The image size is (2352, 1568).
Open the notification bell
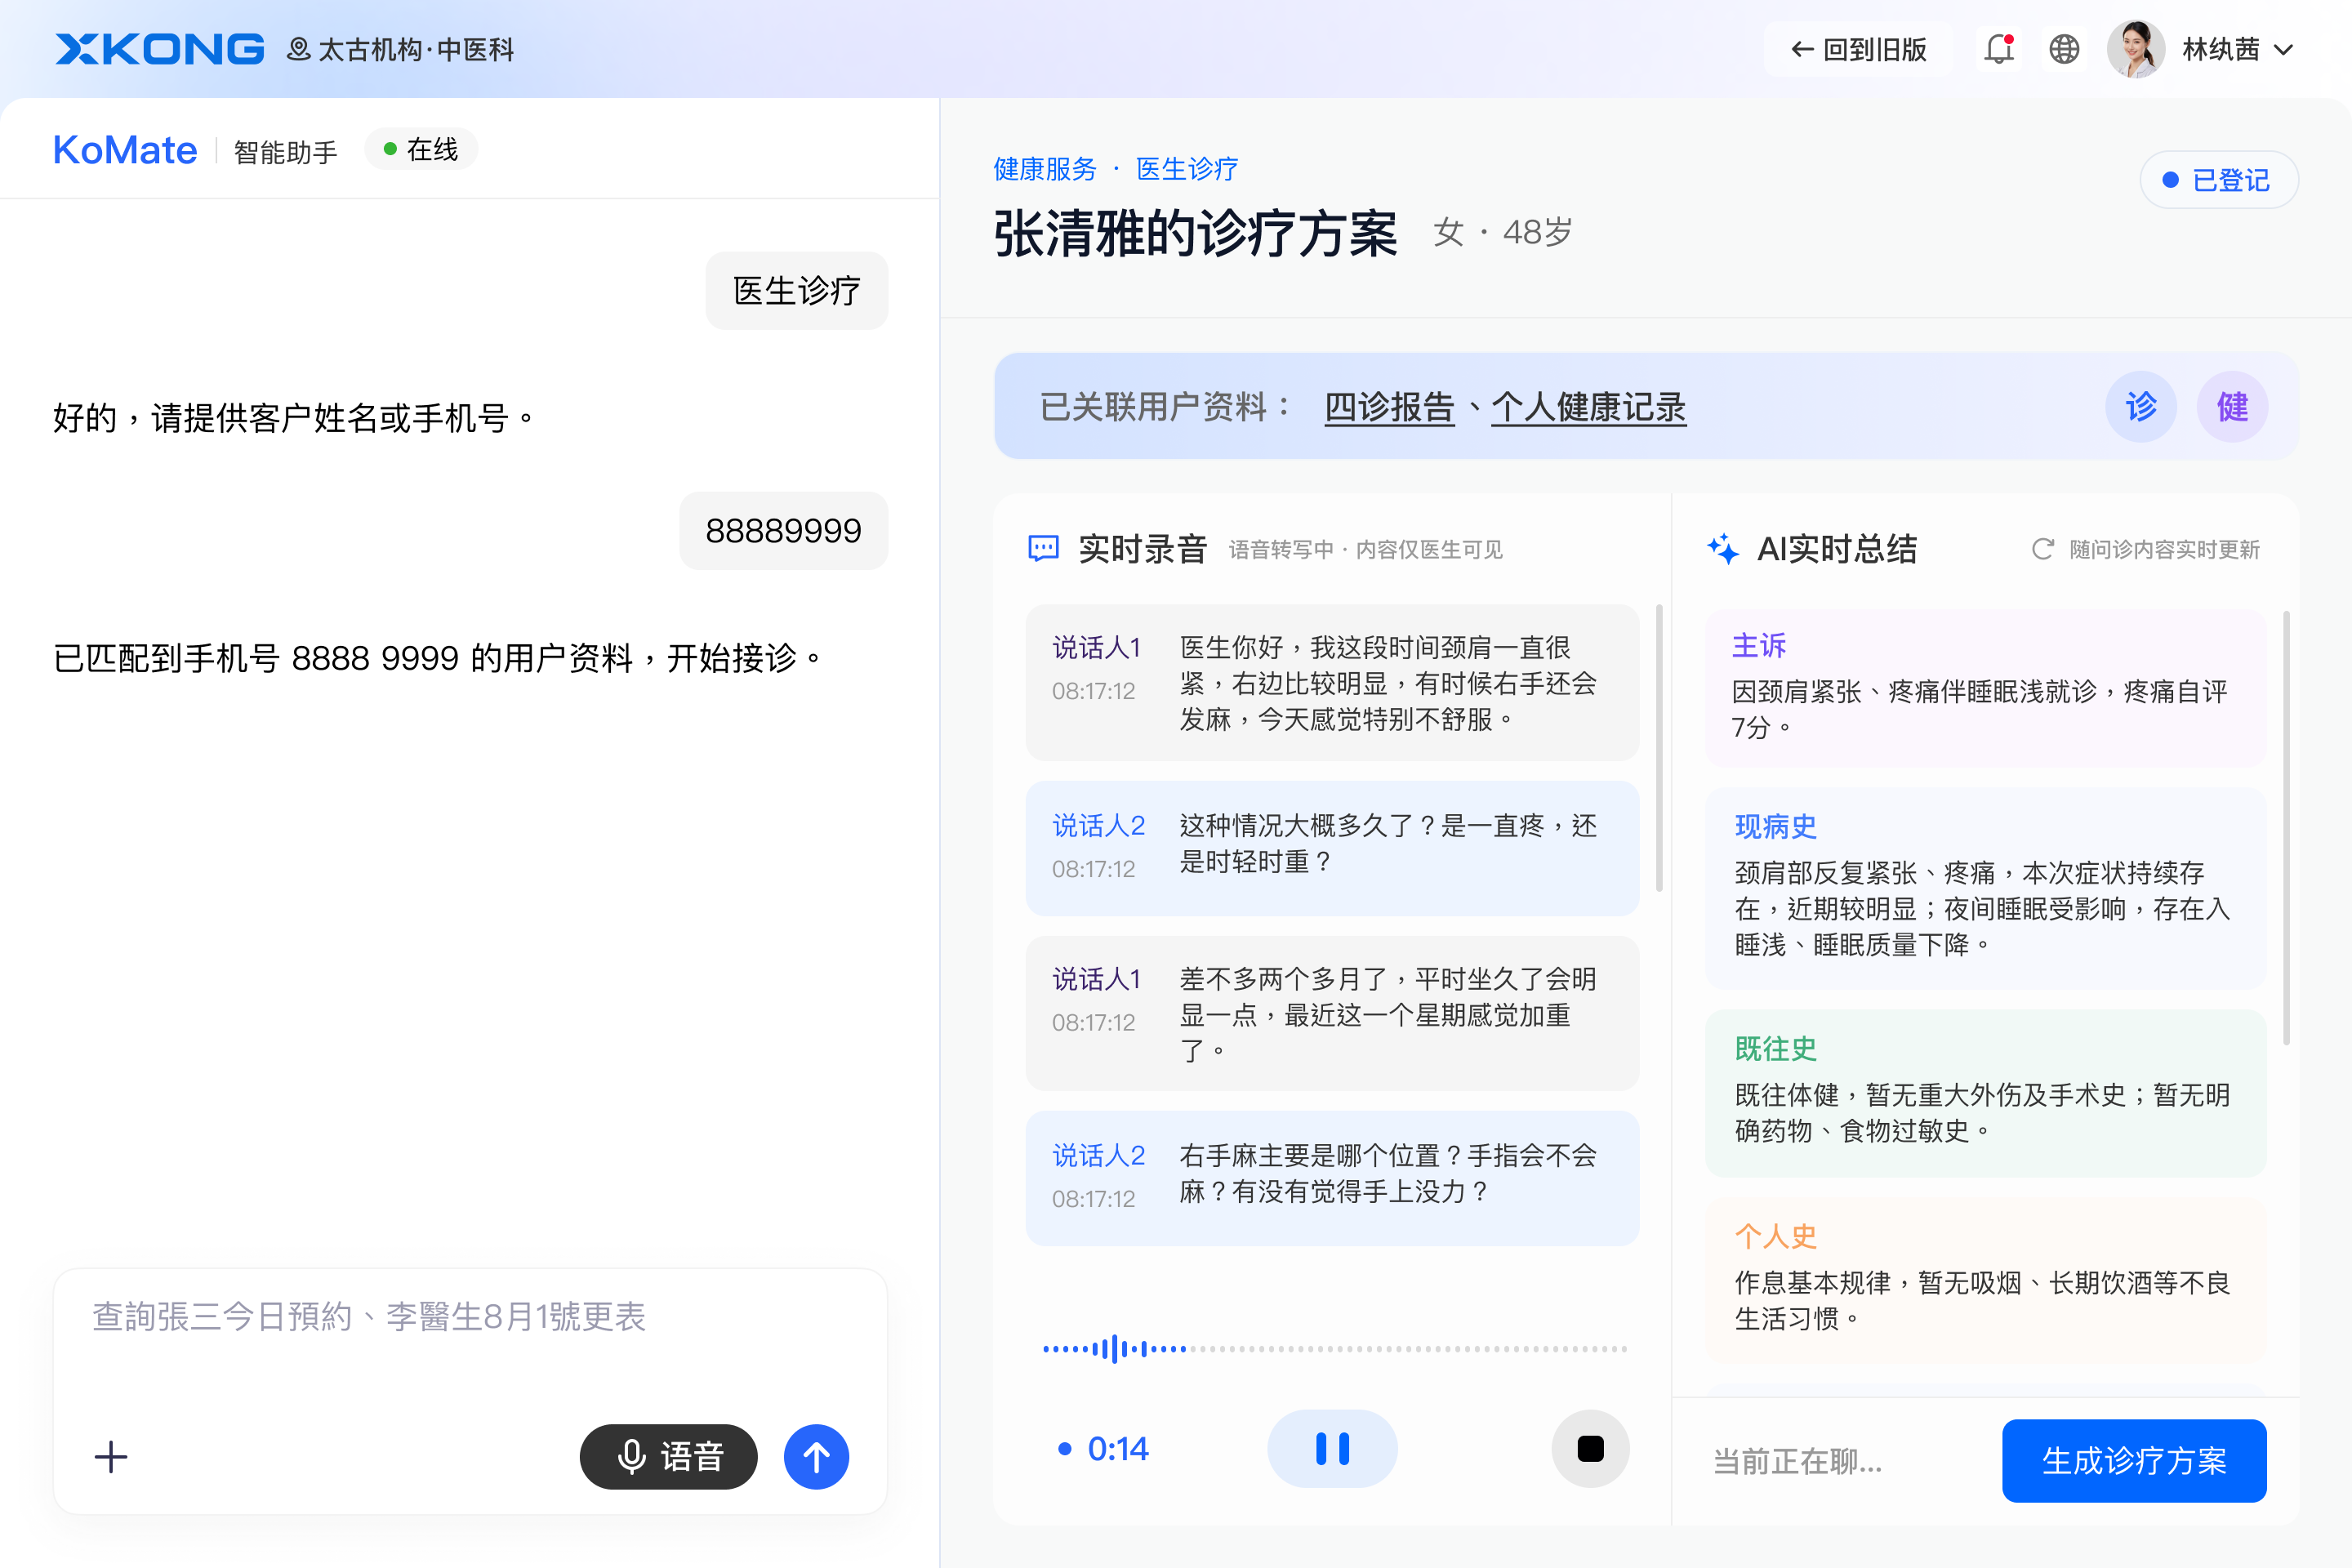1998,49
